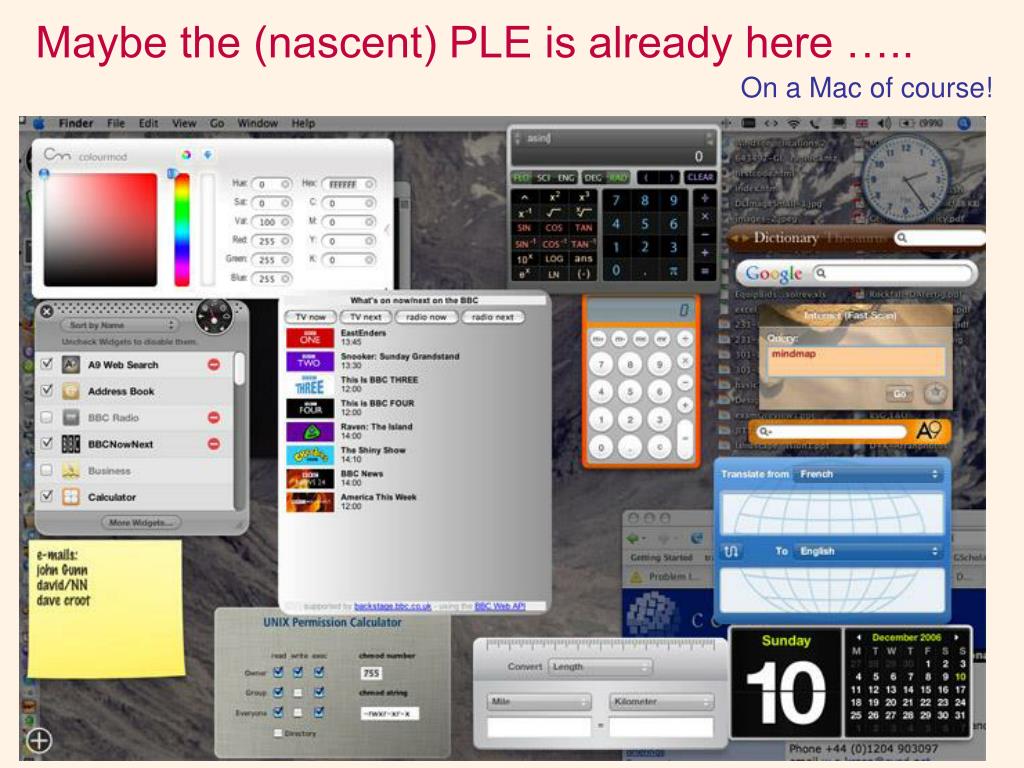Click the Hex value field in colourmod
This screenshot has width=1024, height=768.
[349, 184]
